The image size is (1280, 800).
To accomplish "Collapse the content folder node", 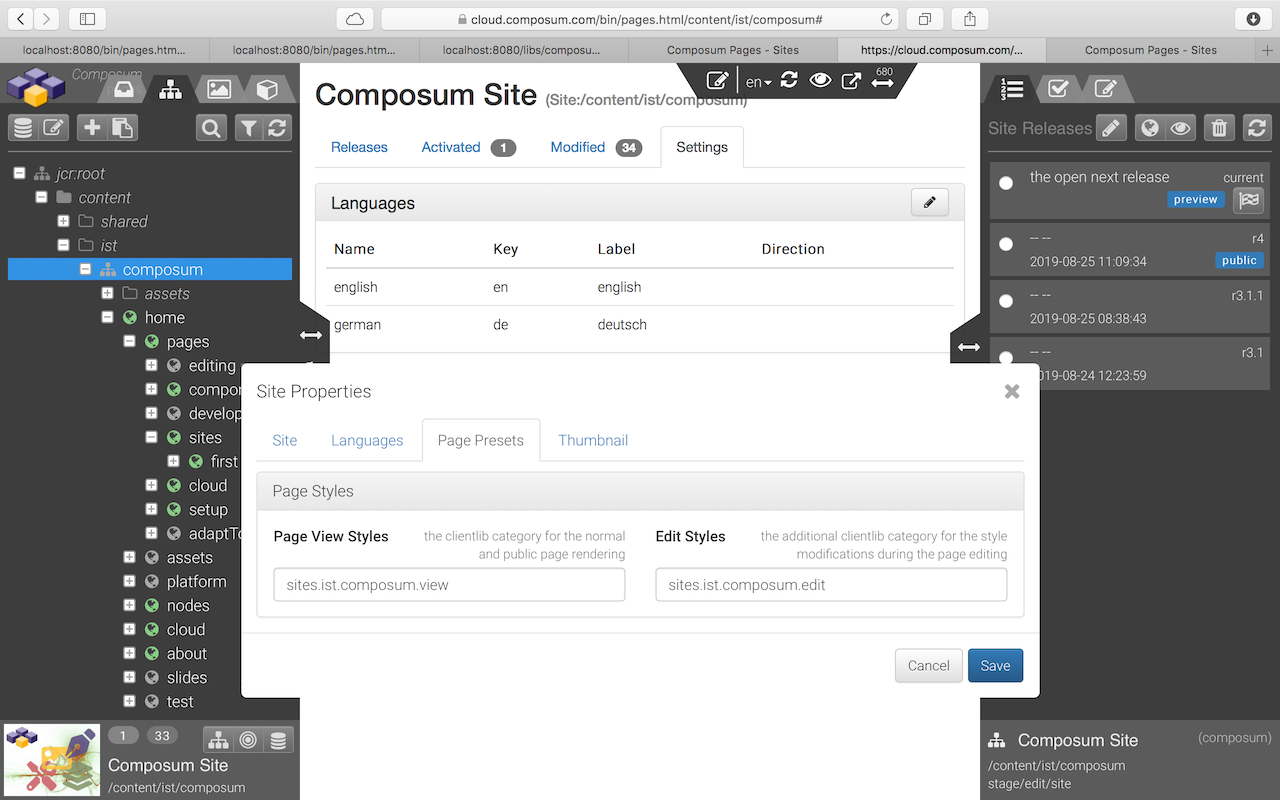I will [41, 197].
